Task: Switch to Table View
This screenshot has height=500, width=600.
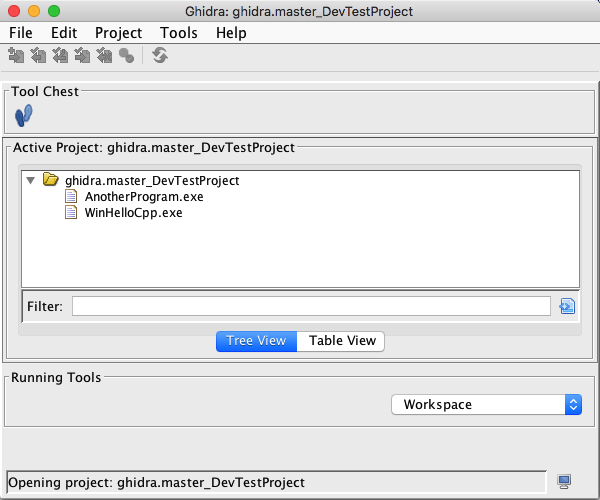Action: 342,341
